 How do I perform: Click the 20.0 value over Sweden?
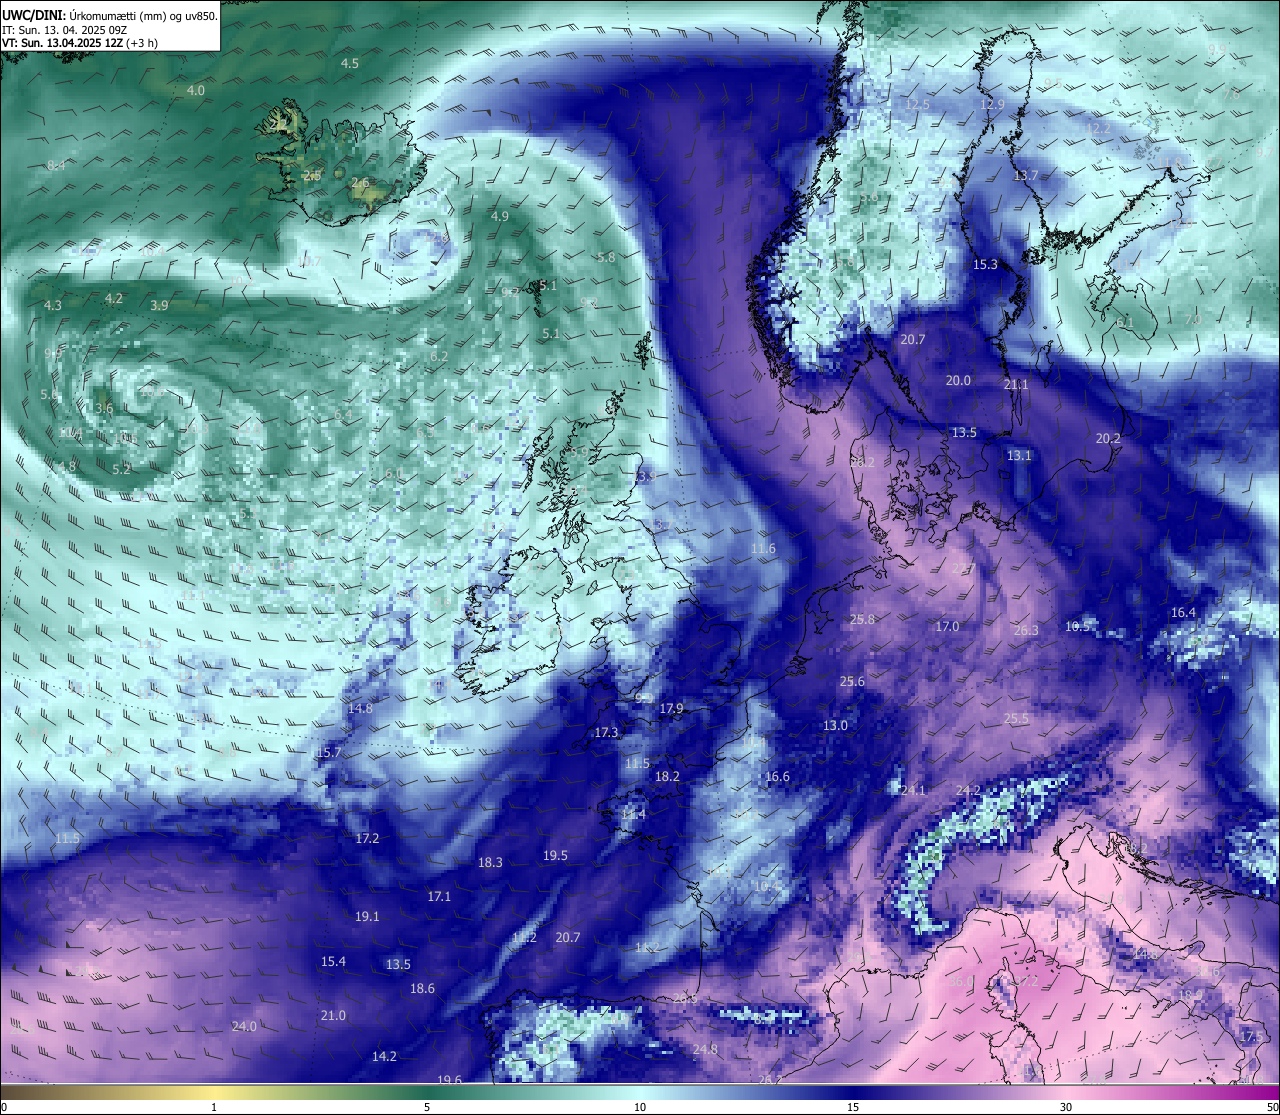(x=958, y=380)
